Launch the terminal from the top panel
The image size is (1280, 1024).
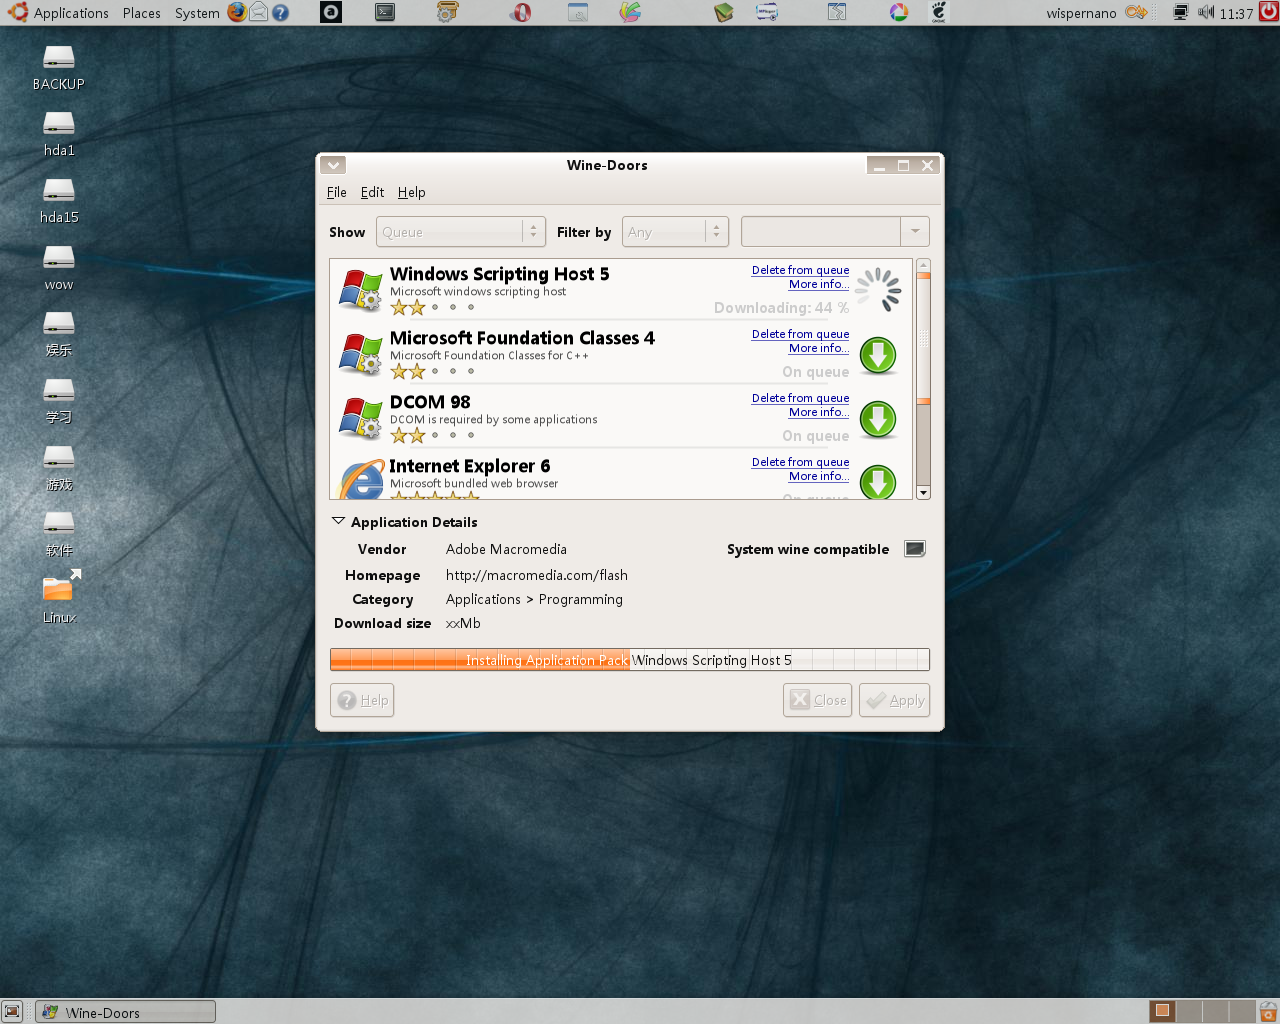(385, 12)
